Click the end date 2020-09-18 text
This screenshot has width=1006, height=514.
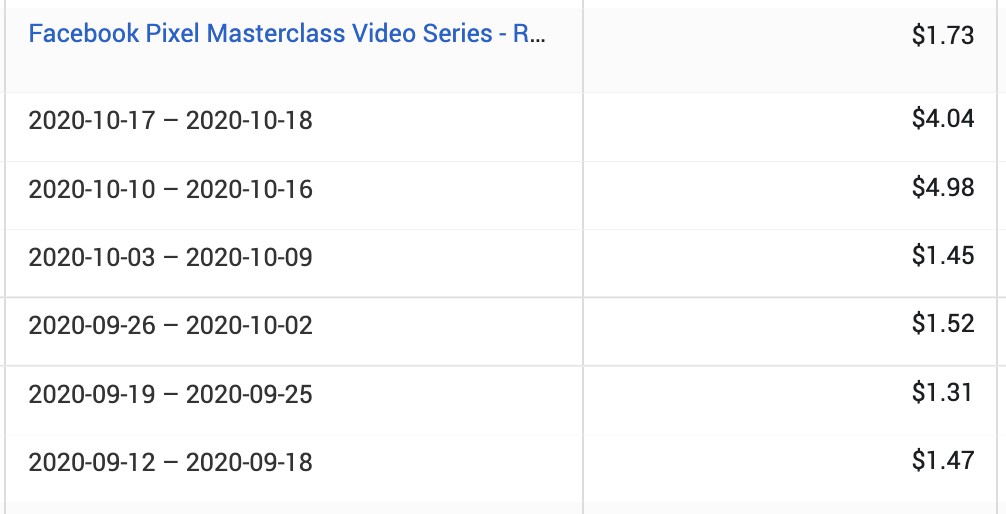(250, 462)
